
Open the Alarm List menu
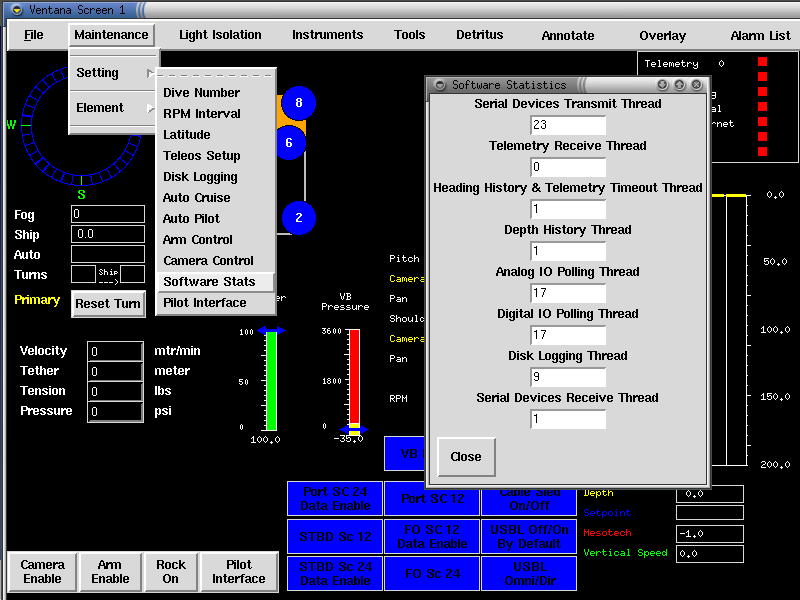pyautogui.click(x=760, y=35)
